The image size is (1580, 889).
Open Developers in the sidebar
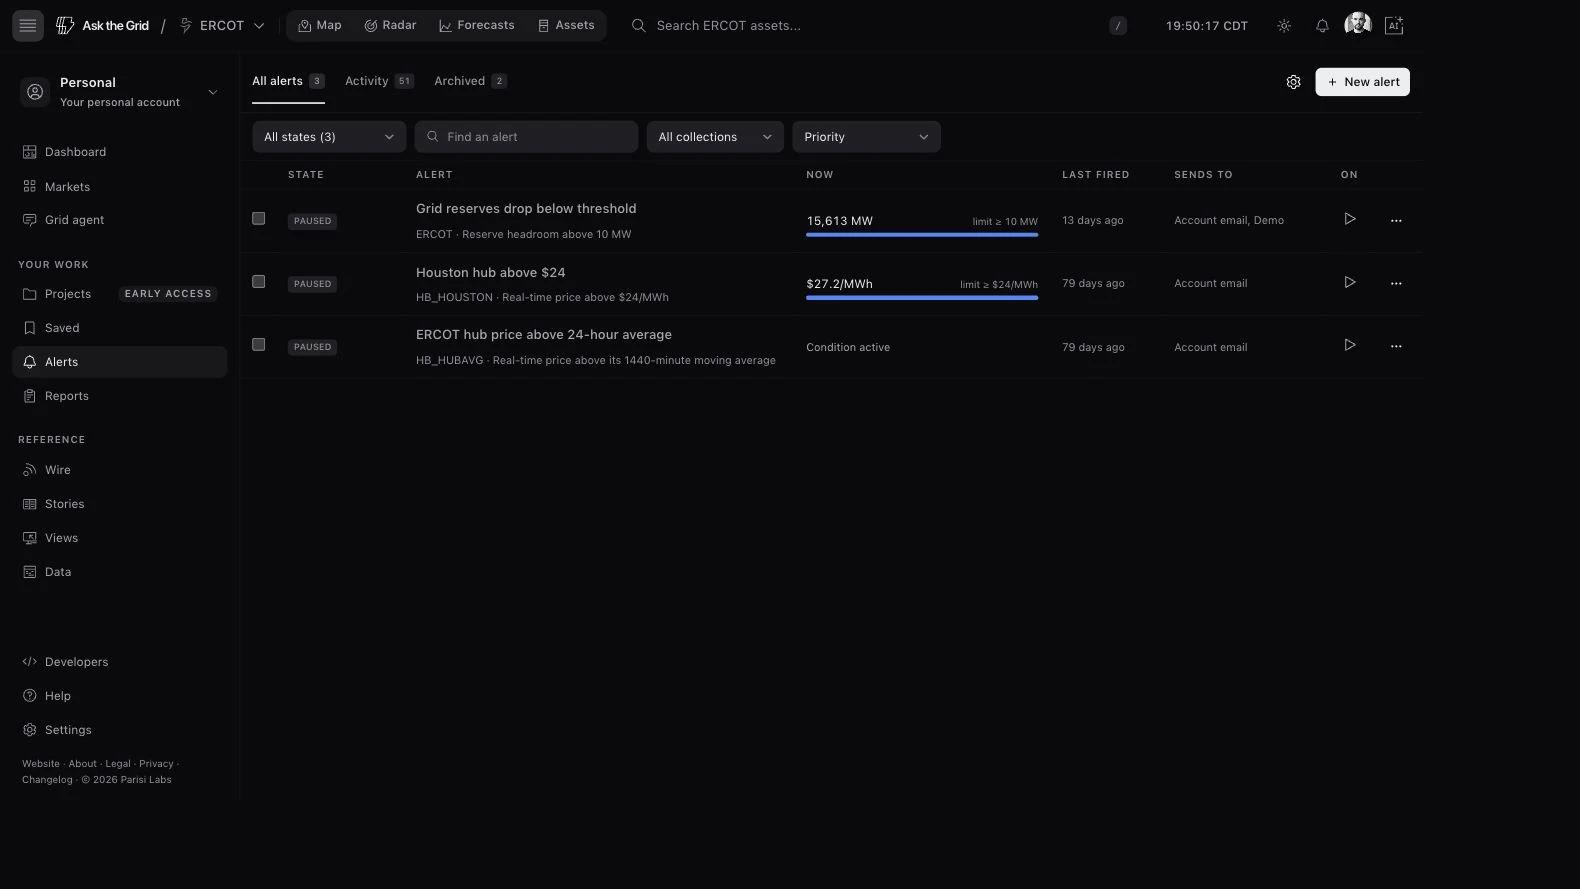[120, 662]
